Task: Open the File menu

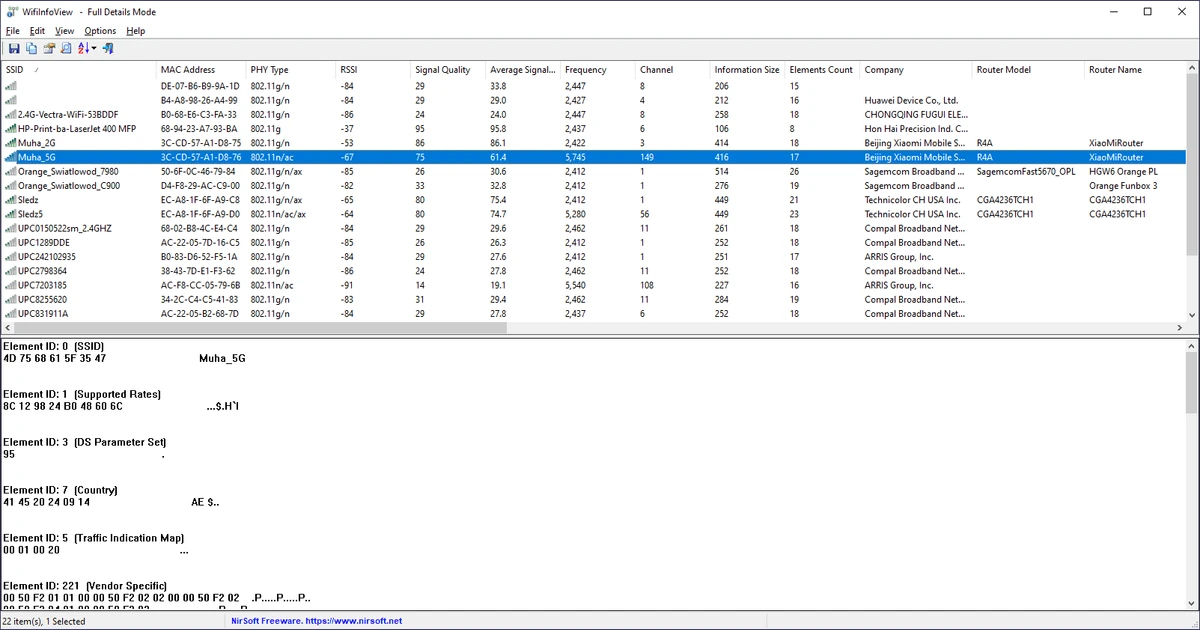Action: [x=12, y=31]
